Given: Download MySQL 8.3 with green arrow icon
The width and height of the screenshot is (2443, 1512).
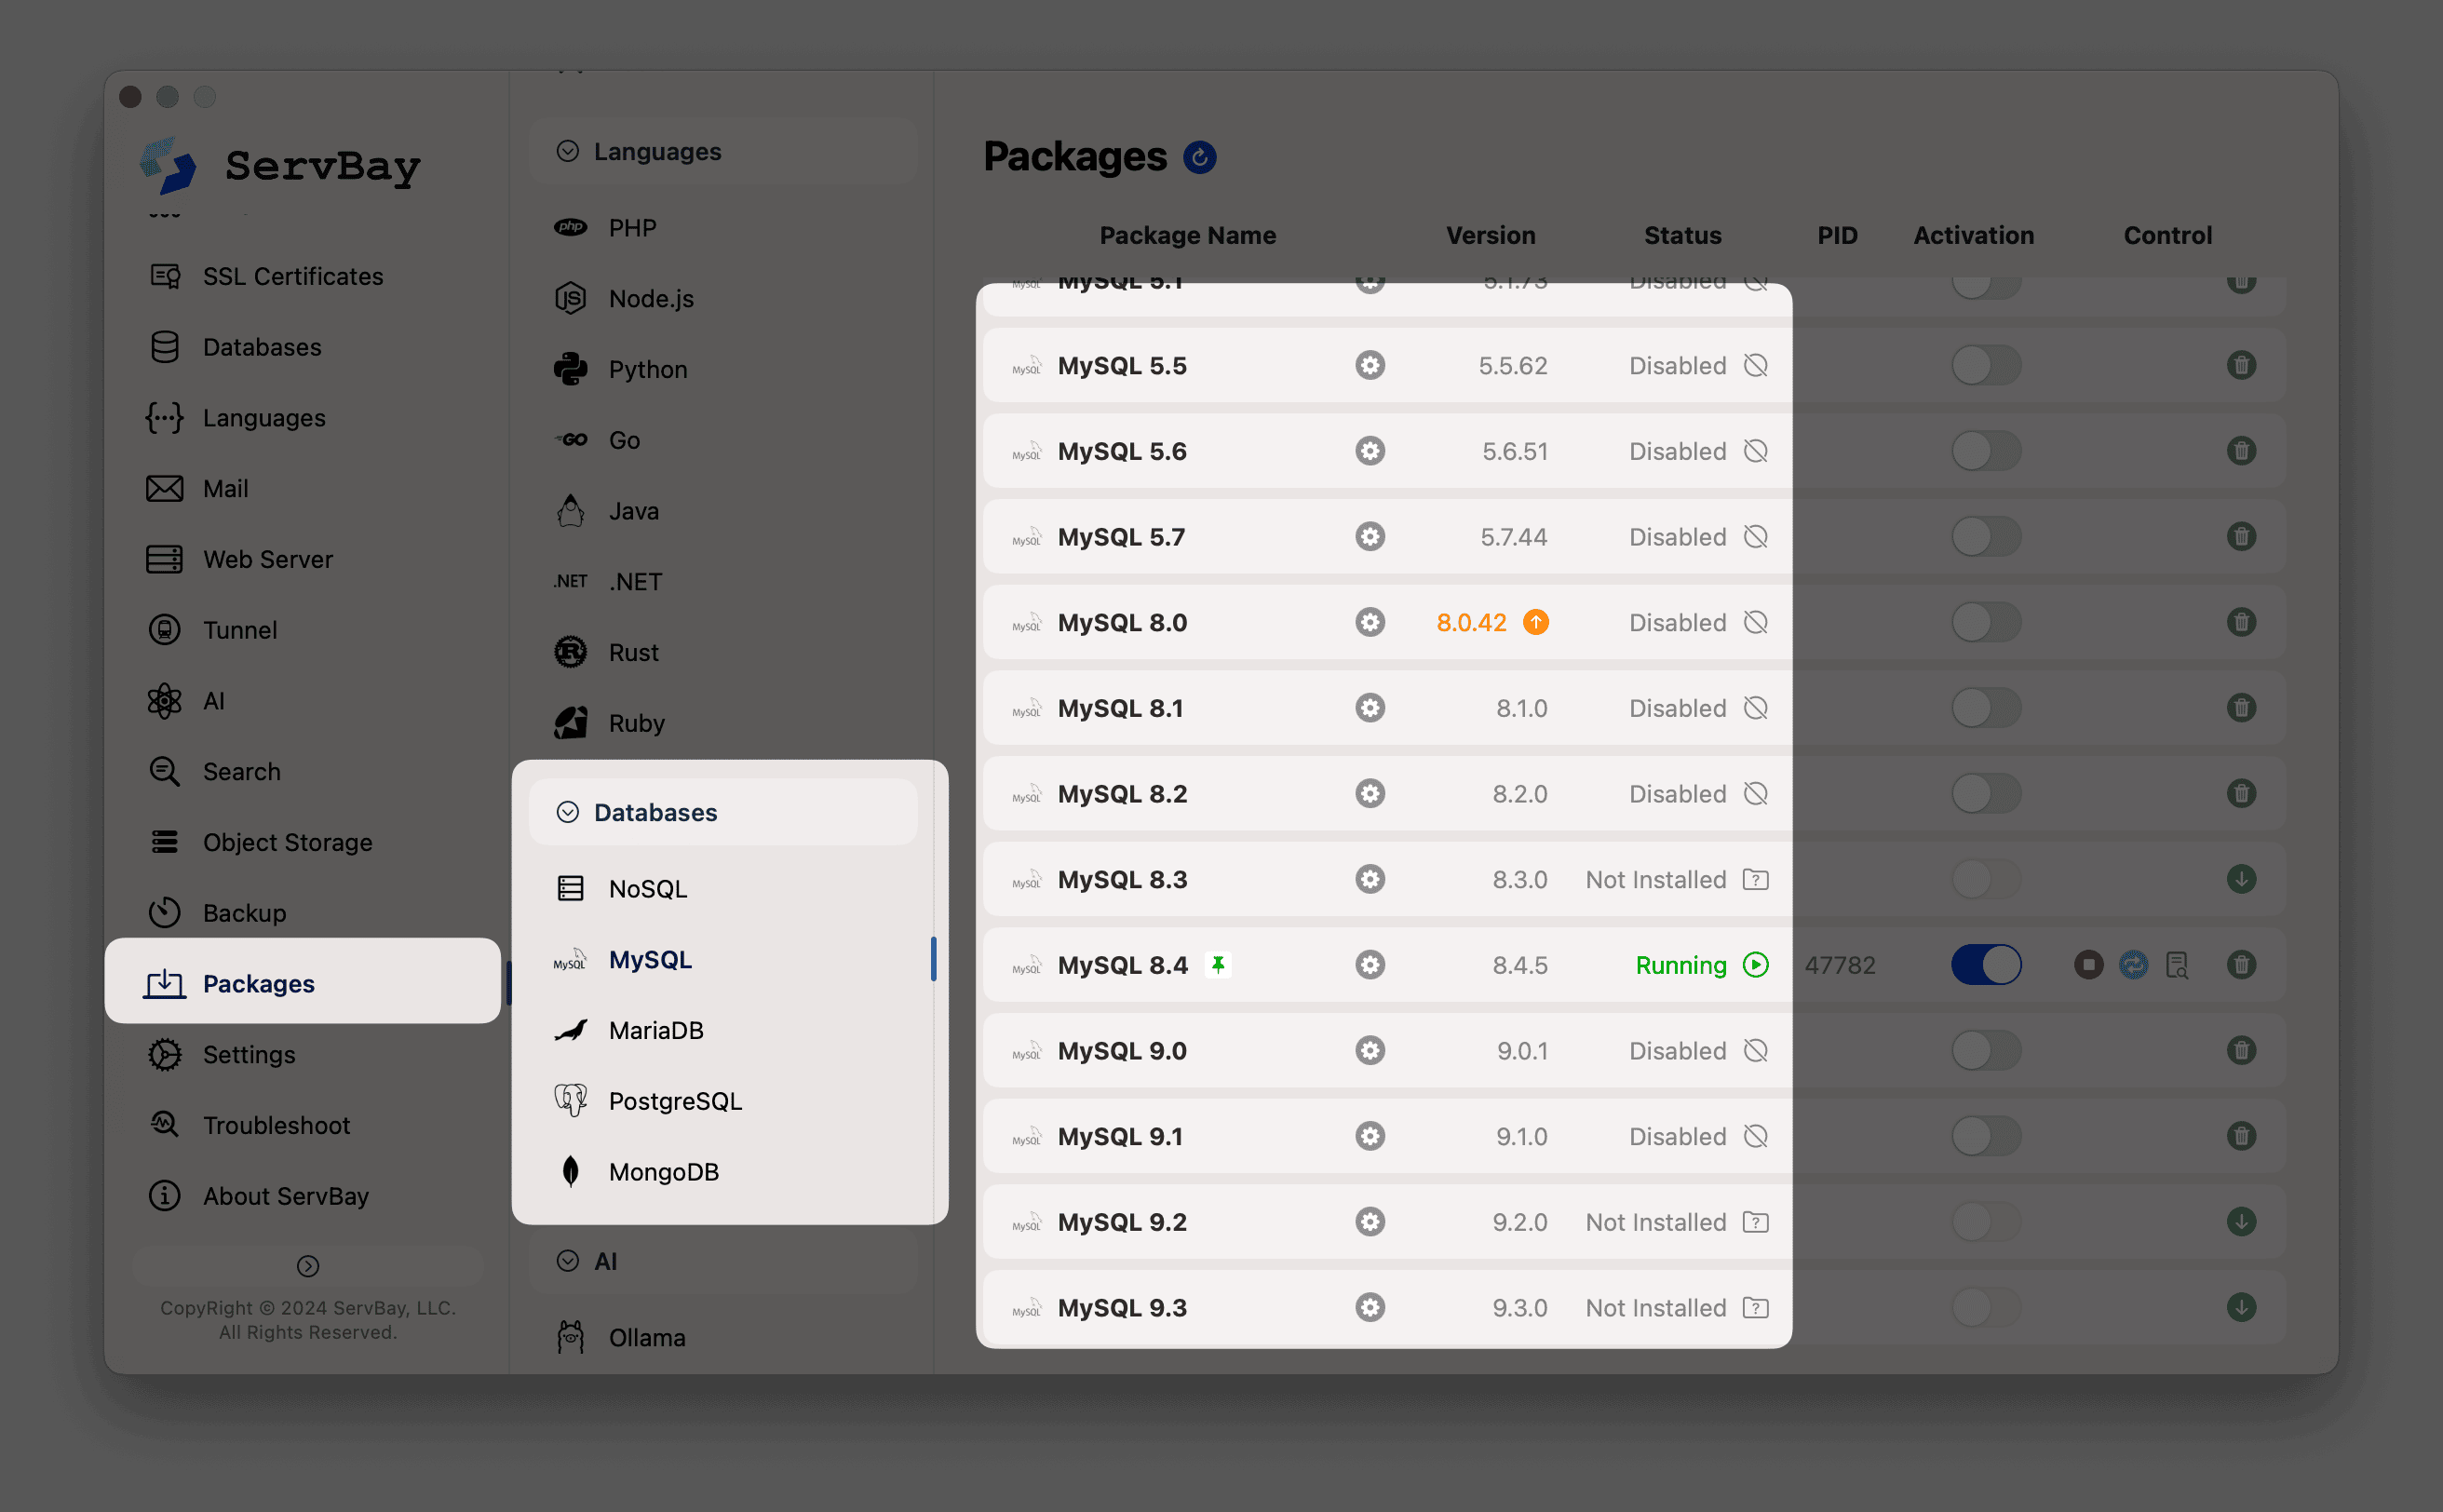Looking at the screenshot, I should coord(2241,879).
